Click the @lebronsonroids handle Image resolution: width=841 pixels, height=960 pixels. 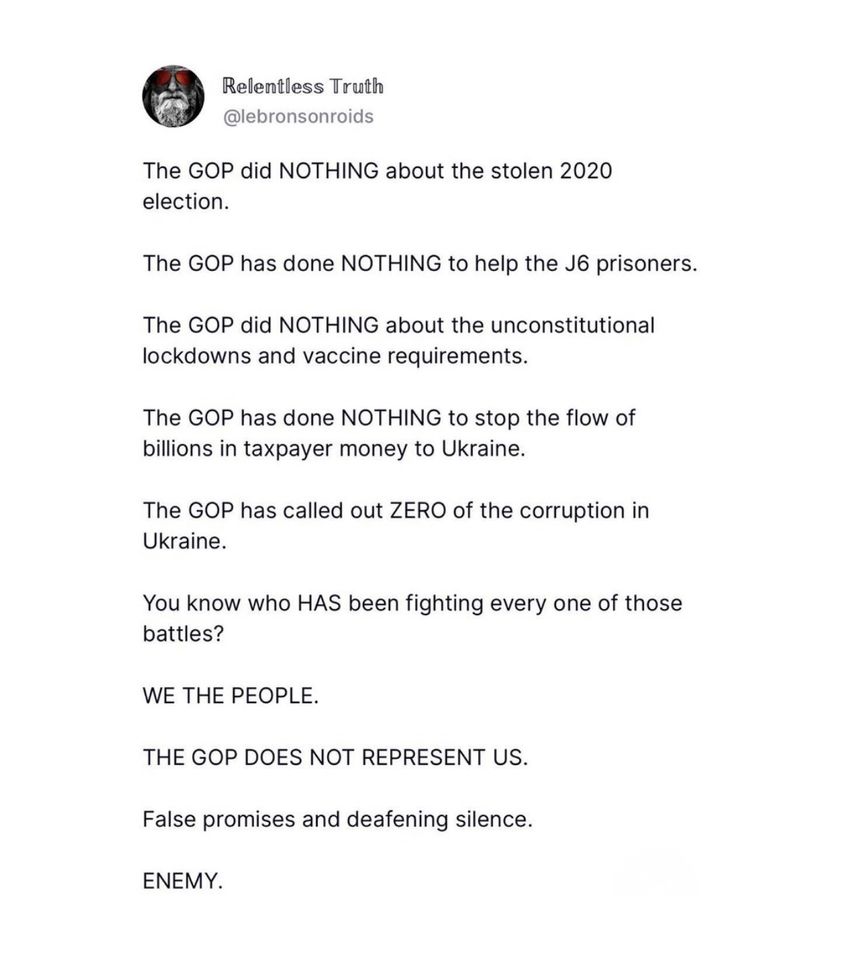[x=297, y=117]
